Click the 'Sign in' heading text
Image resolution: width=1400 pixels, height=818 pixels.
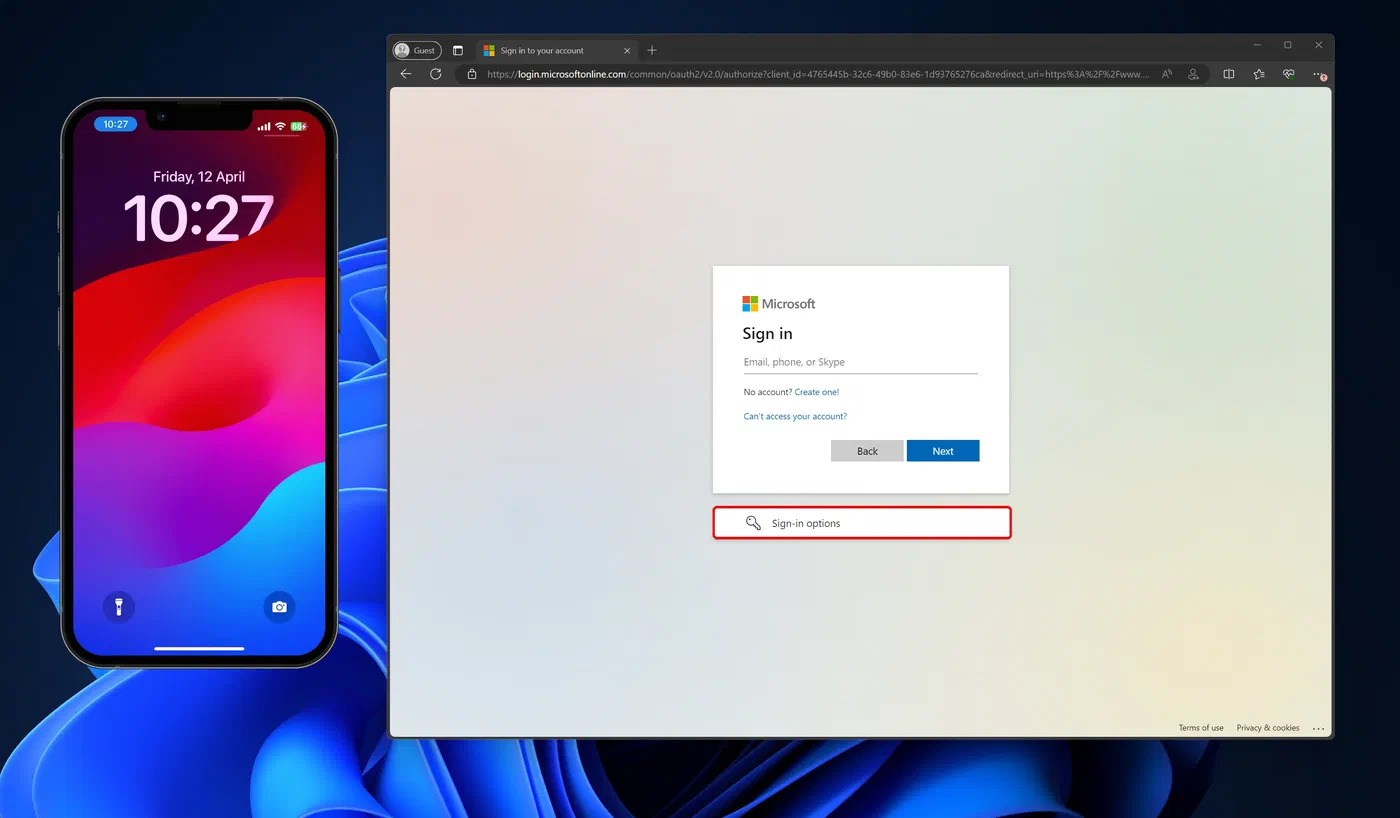point(767,334)
